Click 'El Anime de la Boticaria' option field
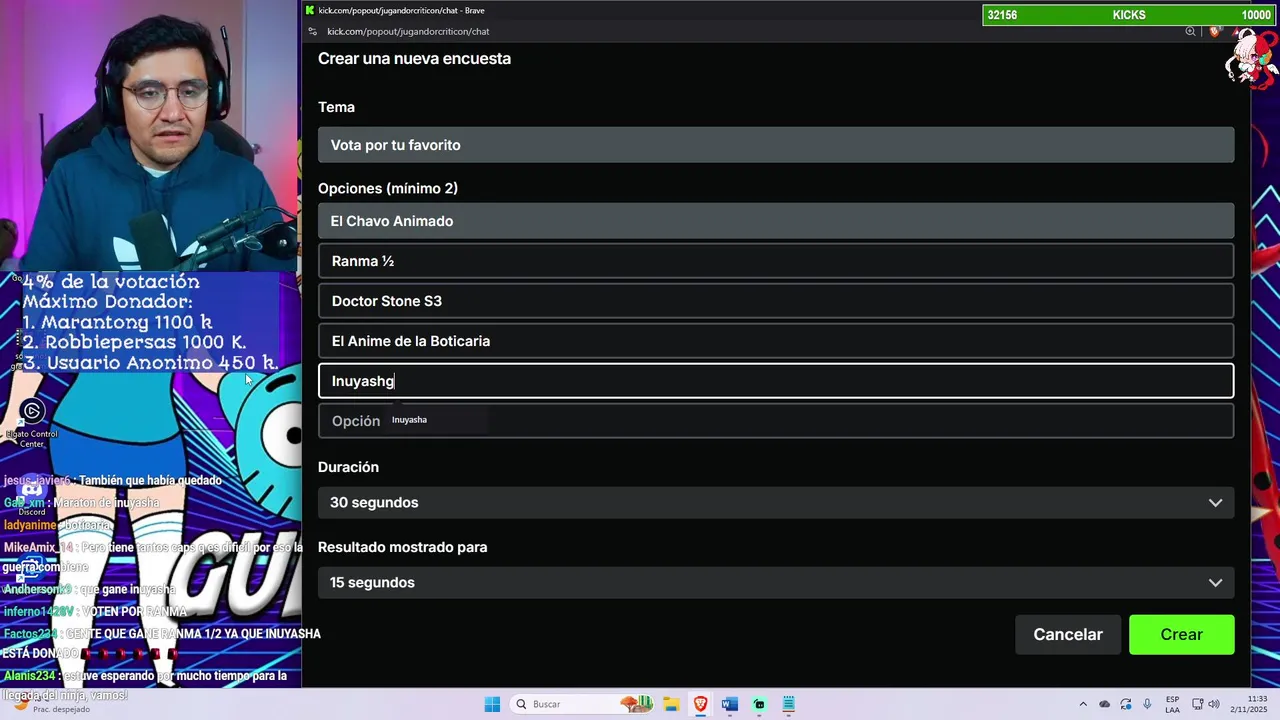This screenshot has width=1280, height=720. tap(776, 341)
